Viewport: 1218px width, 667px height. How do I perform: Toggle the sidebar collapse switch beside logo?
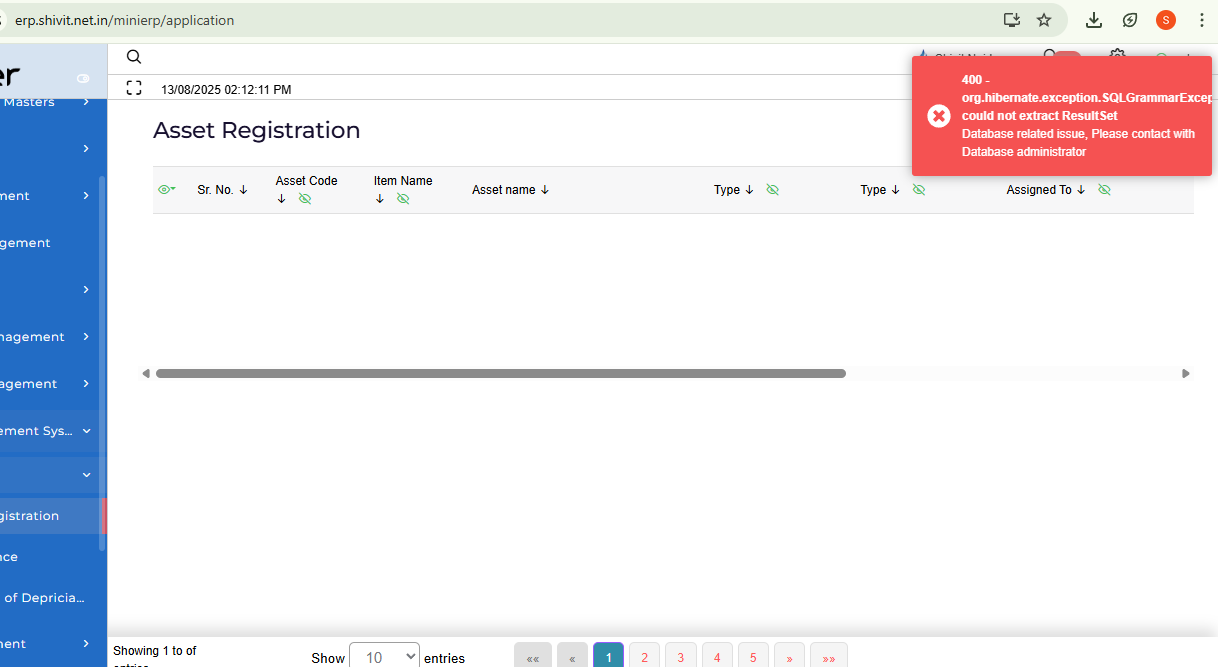click(83, 78)
